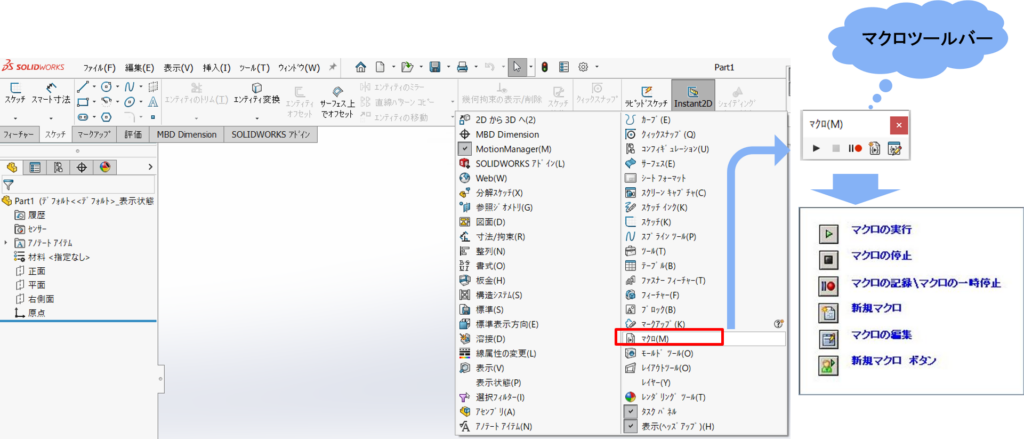Image resolution: width=1024 pixels, height=439 pixels.
Task: Open the dropdown arrow next to the New icon
Action: click(393, 67)
